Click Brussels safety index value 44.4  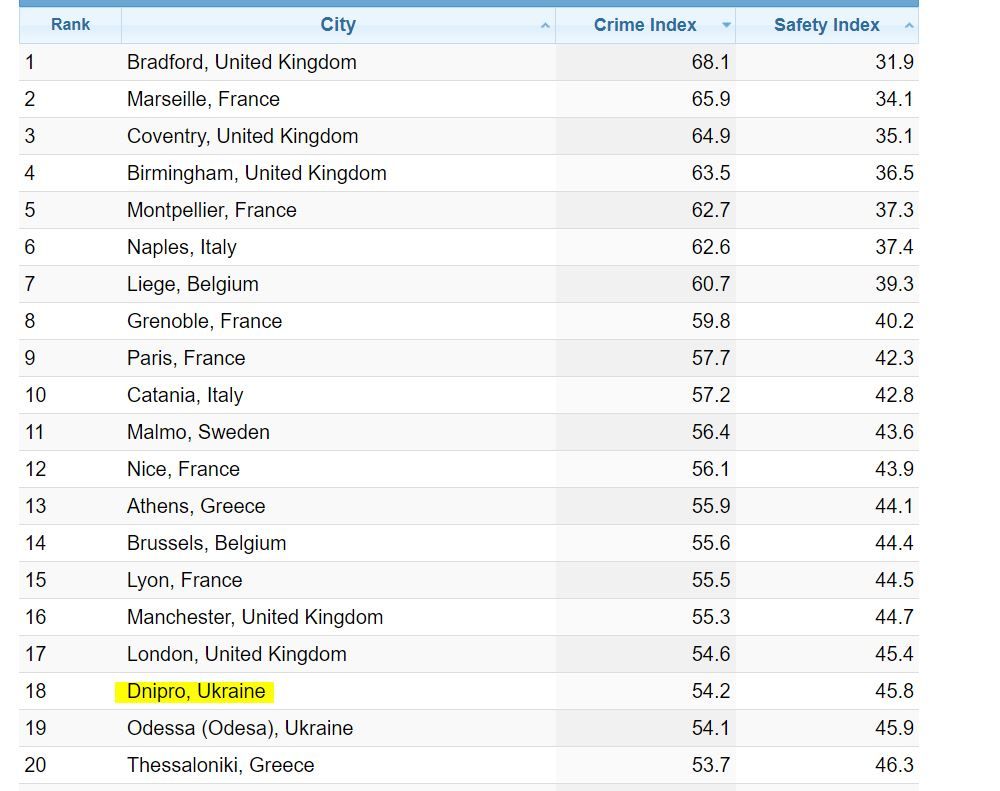tap(894, 543)
